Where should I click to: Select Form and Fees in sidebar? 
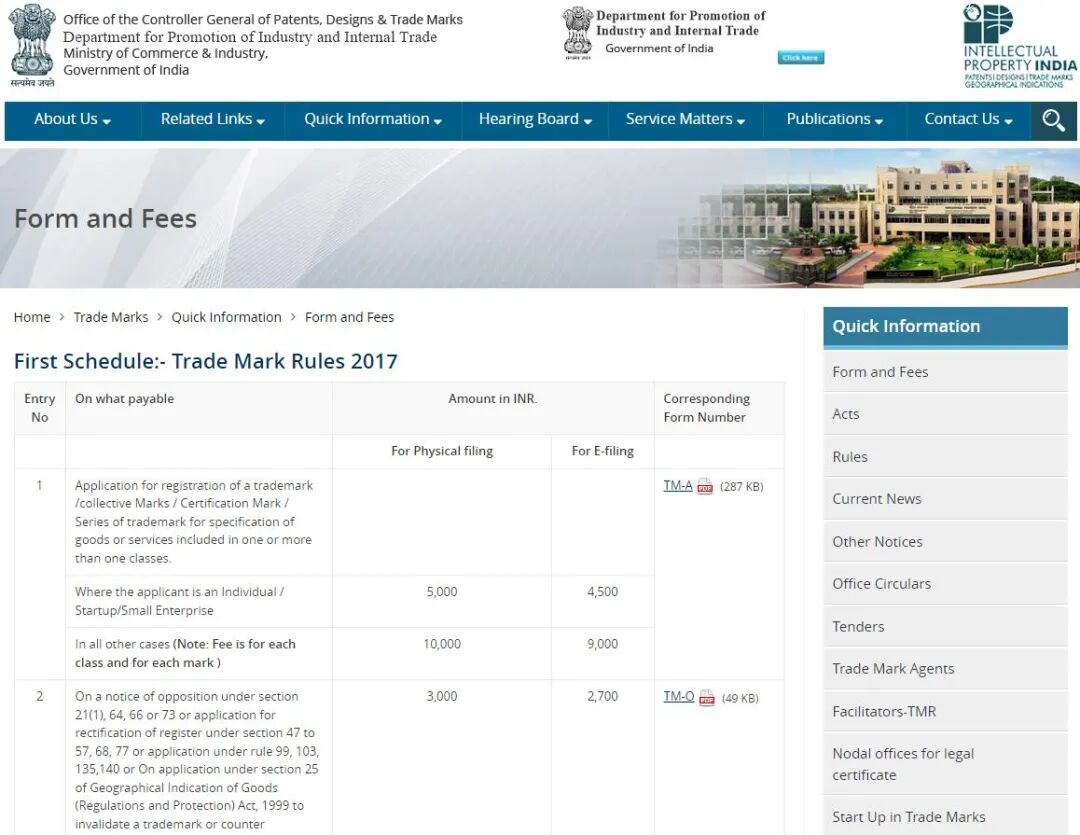pos(945,372)
